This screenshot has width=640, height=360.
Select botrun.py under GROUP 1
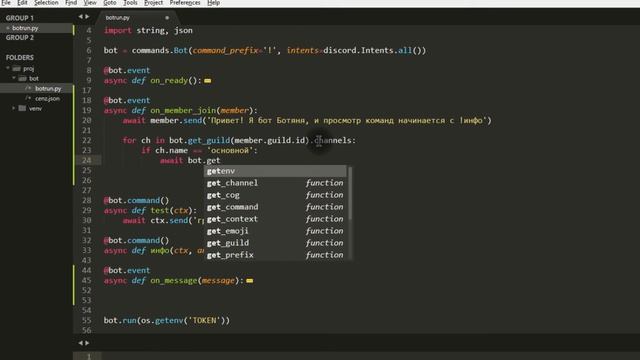36,28
